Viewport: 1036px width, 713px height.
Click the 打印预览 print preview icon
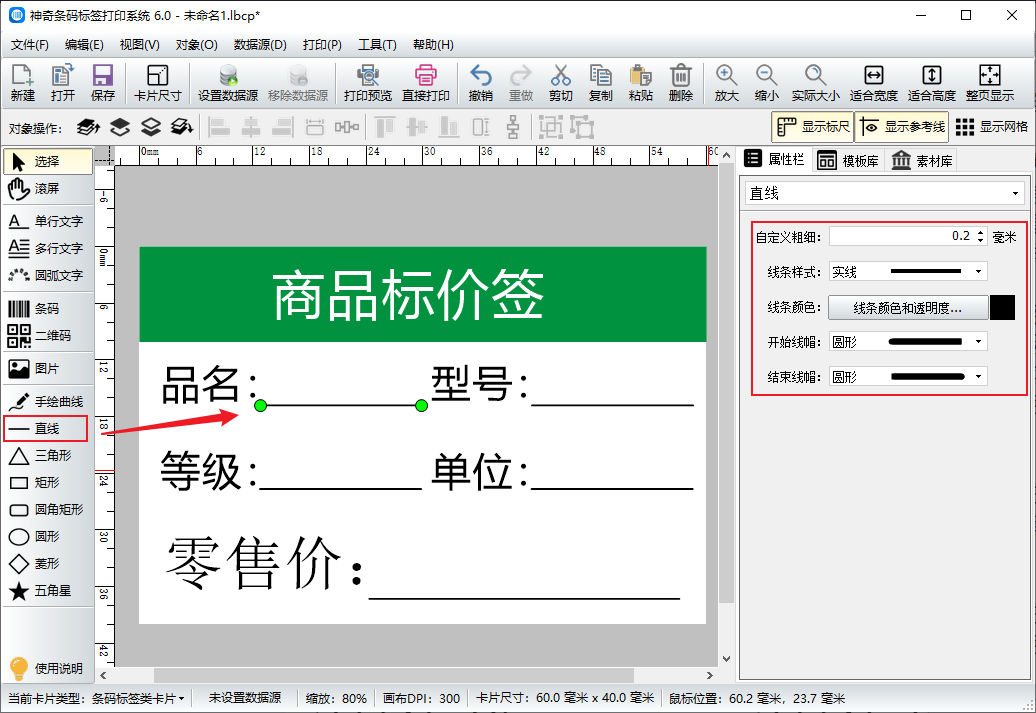coord(367,83)
